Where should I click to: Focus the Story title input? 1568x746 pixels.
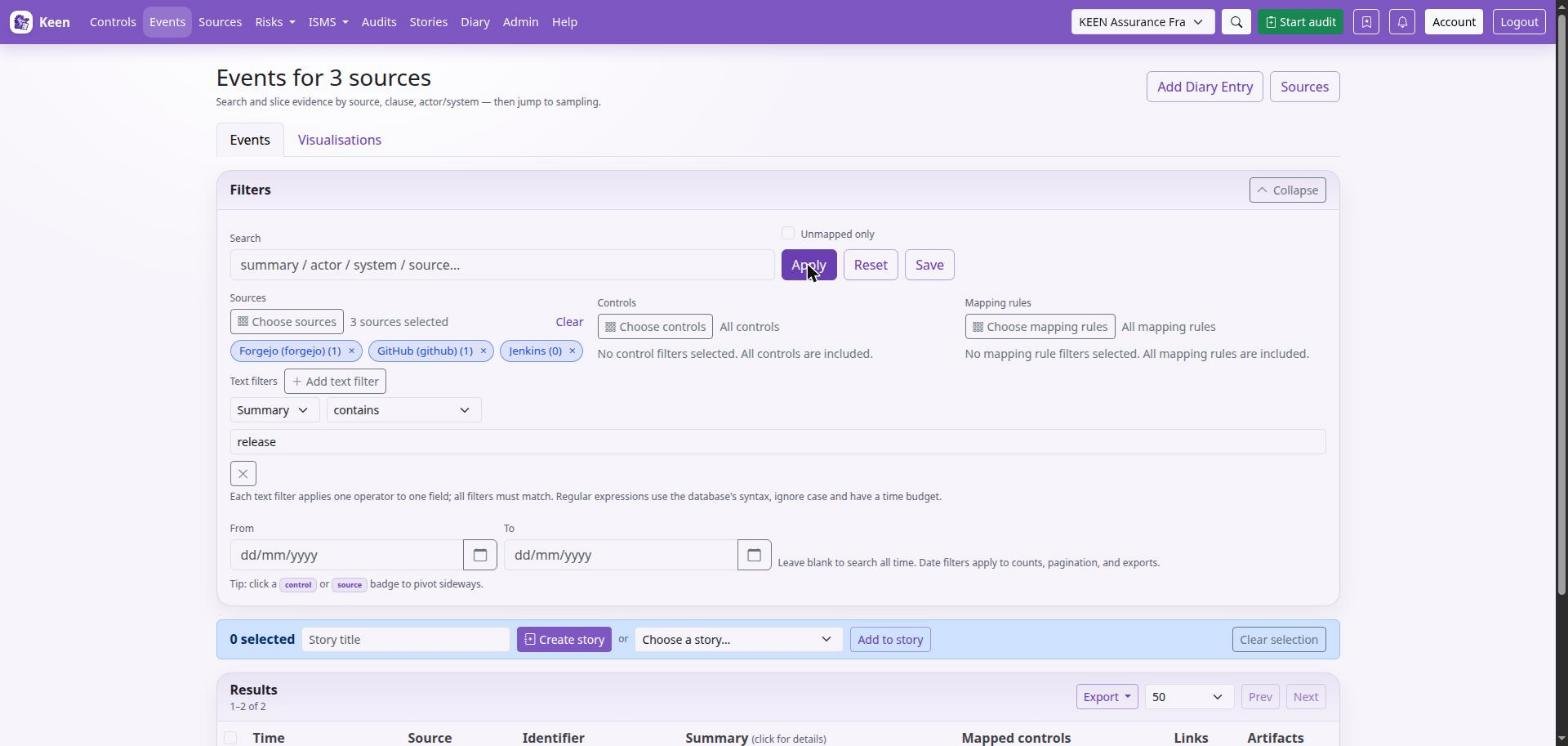[x=406, y=640]
